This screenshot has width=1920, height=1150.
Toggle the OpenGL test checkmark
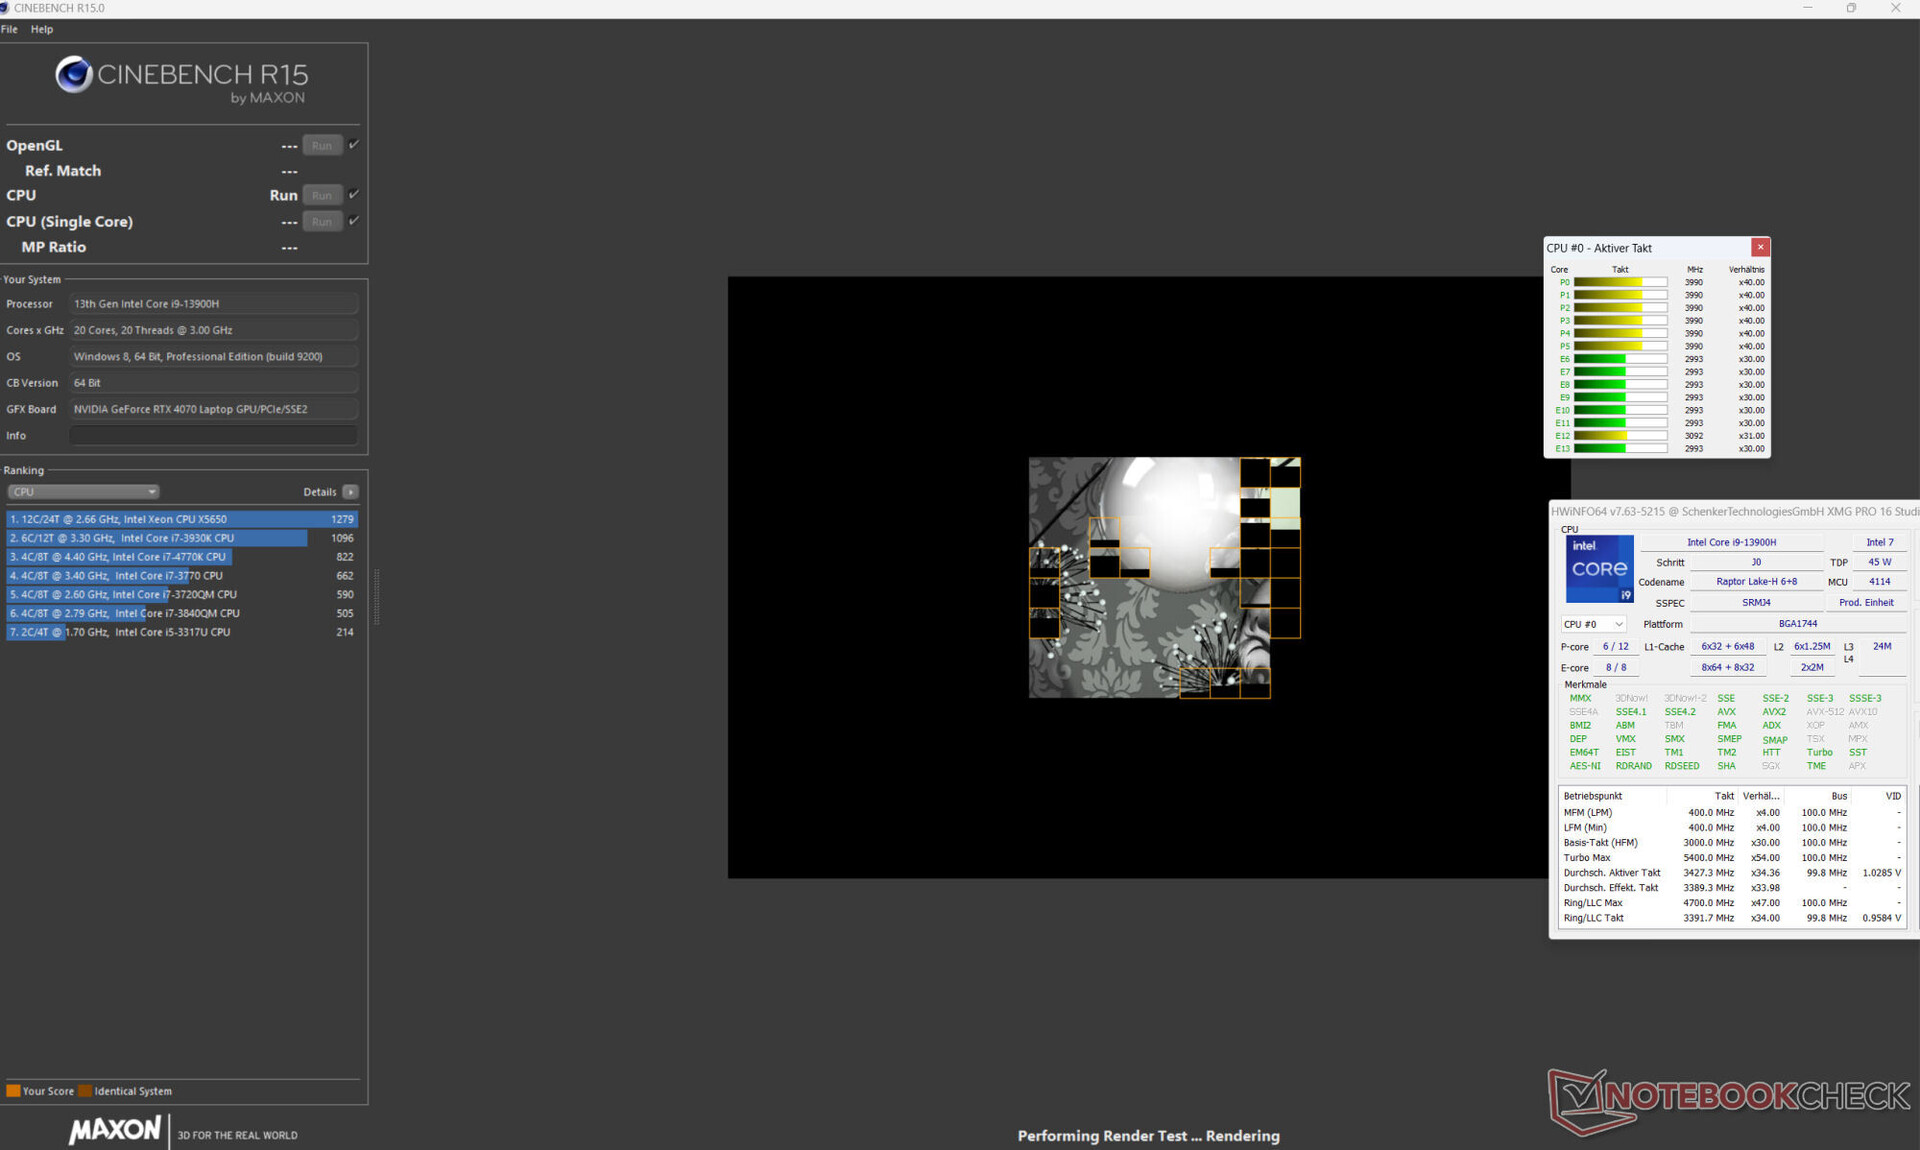click(354, 145)
